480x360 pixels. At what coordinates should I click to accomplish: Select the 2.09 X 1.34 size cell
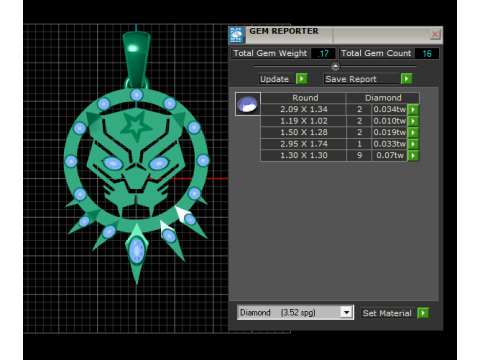coord(304,109)
